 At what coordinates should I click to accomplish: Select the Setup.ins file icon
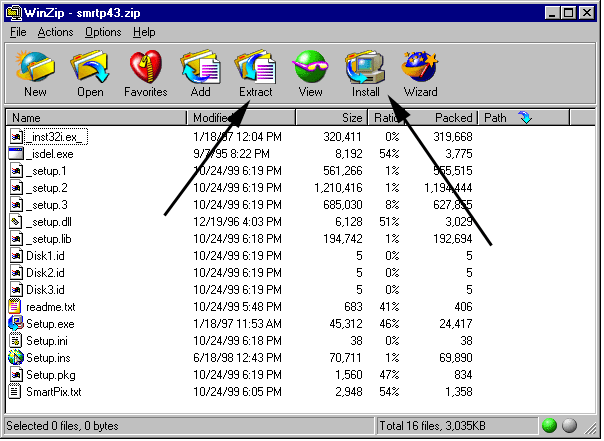tap(16, 357)
